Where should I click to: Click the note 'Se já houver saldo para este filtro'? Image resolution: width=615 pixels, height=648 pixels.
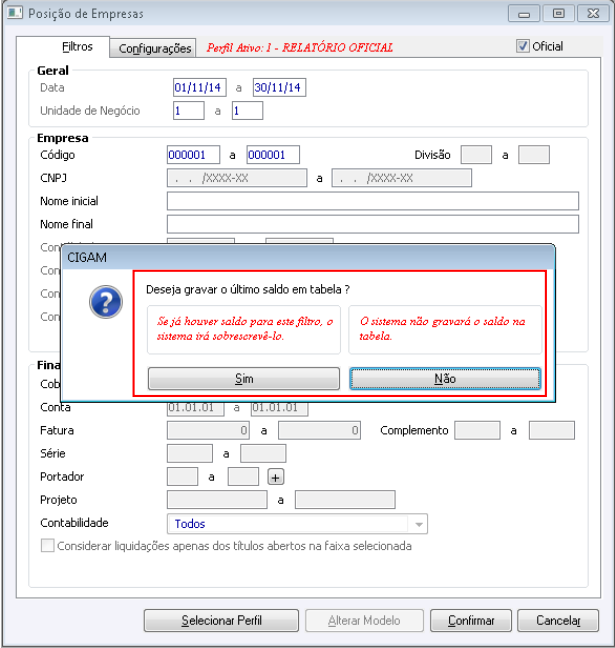(x=245, y=329)
